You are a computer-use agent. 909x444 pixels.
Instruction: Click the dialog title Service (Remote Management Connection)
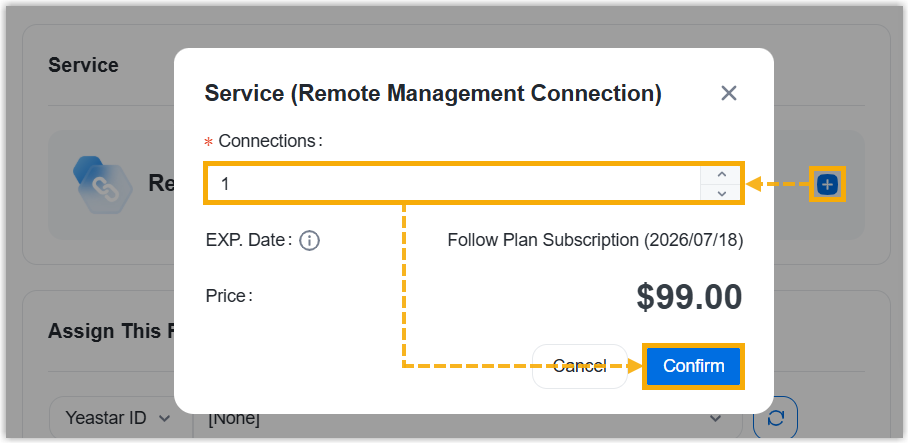[433, 94]
